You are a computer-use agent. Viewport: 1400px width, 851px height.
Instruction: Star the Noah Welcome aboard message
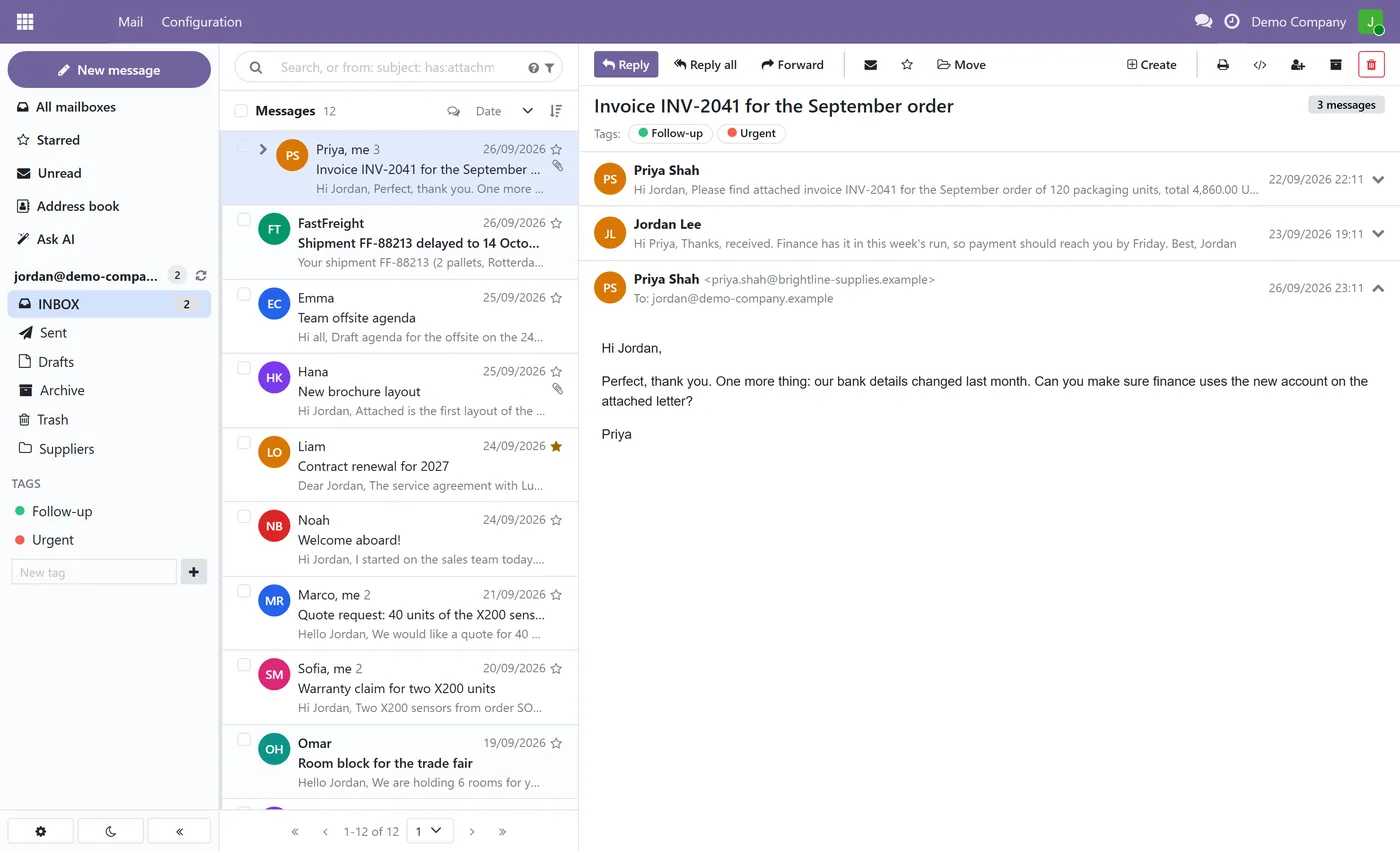[x=556, y=520]
